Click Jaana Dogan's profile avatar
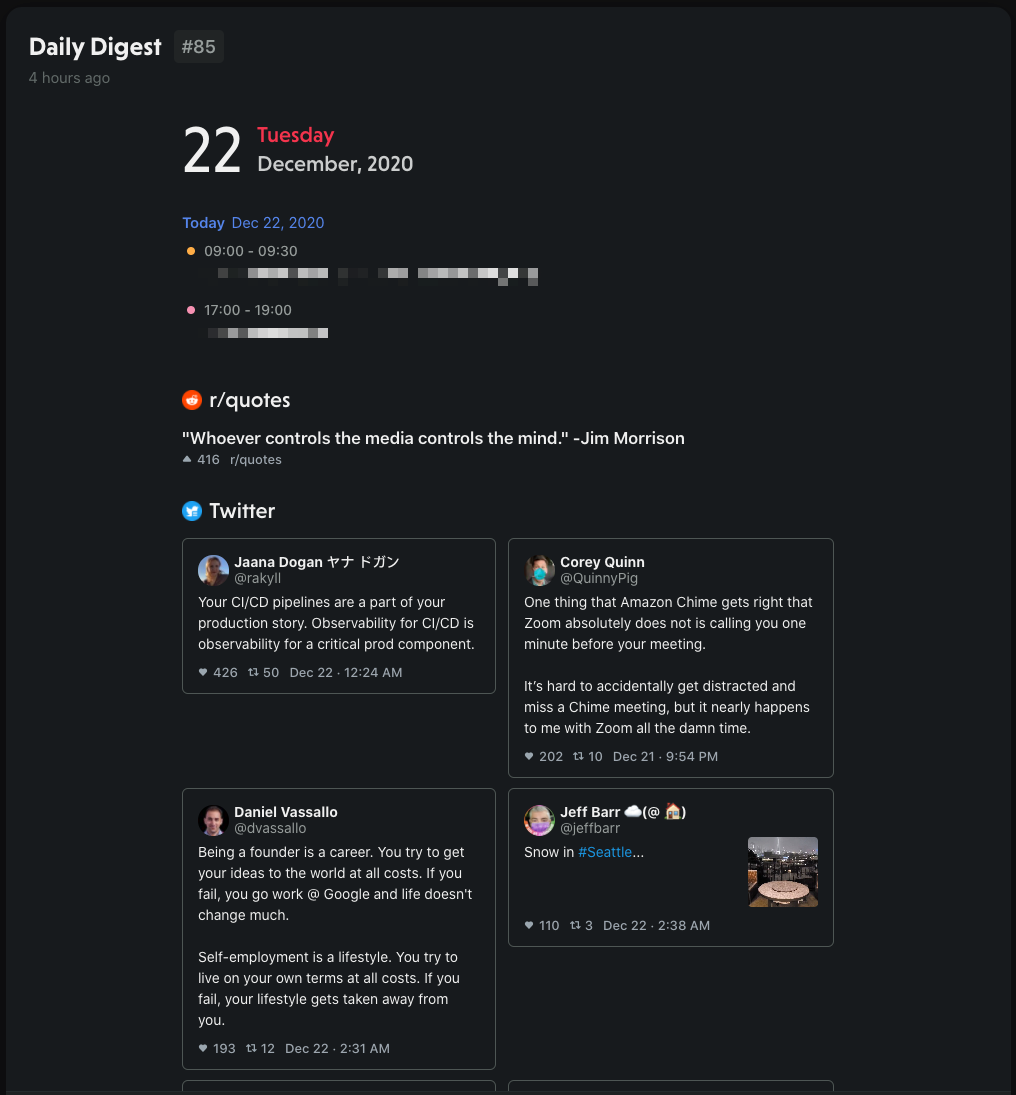 click(214, 570)
